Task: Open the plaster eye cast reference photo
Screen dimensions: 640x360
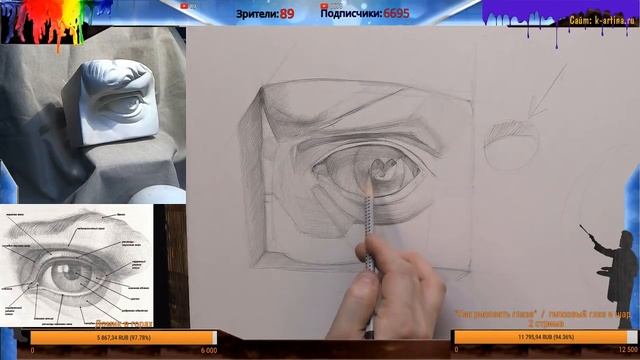Action: click(93, 115)
